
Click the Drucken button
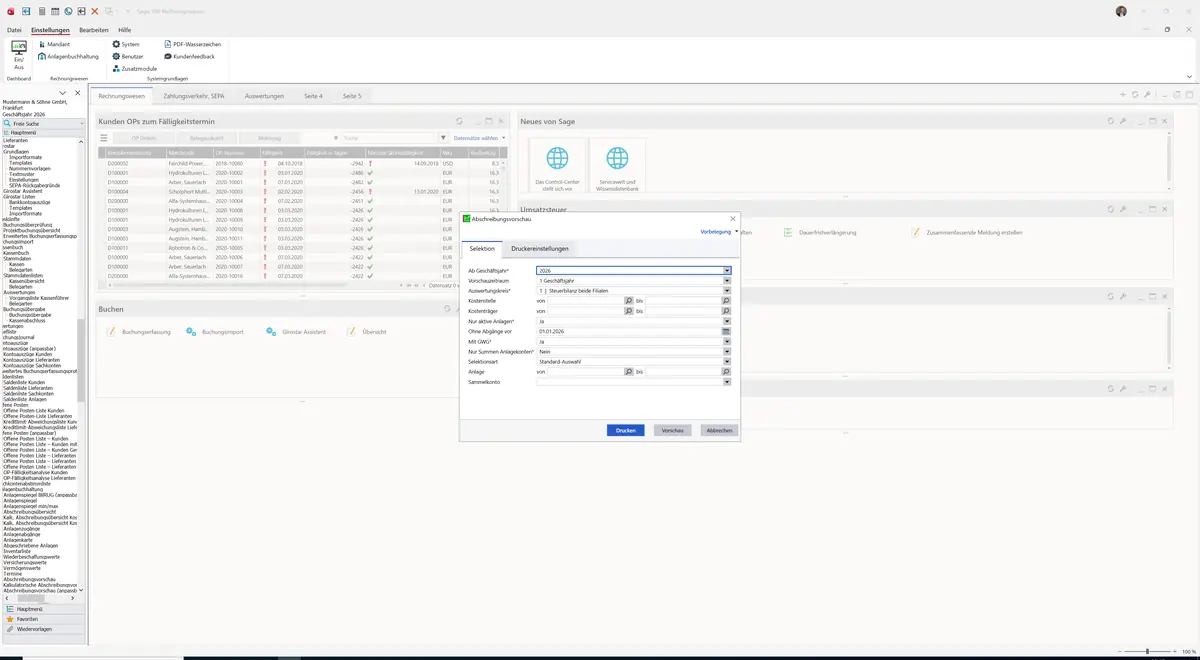click(626, 430)
